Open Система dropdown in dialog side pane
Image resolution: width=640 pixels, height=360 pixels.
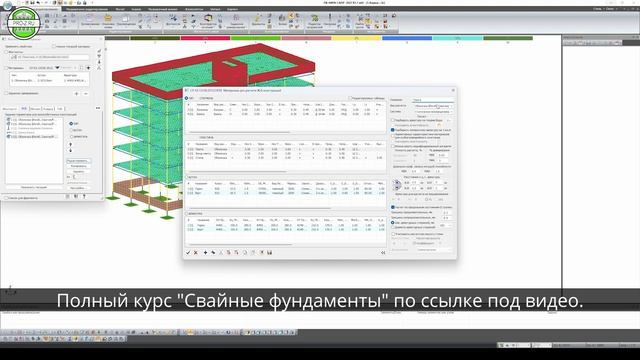433,111
